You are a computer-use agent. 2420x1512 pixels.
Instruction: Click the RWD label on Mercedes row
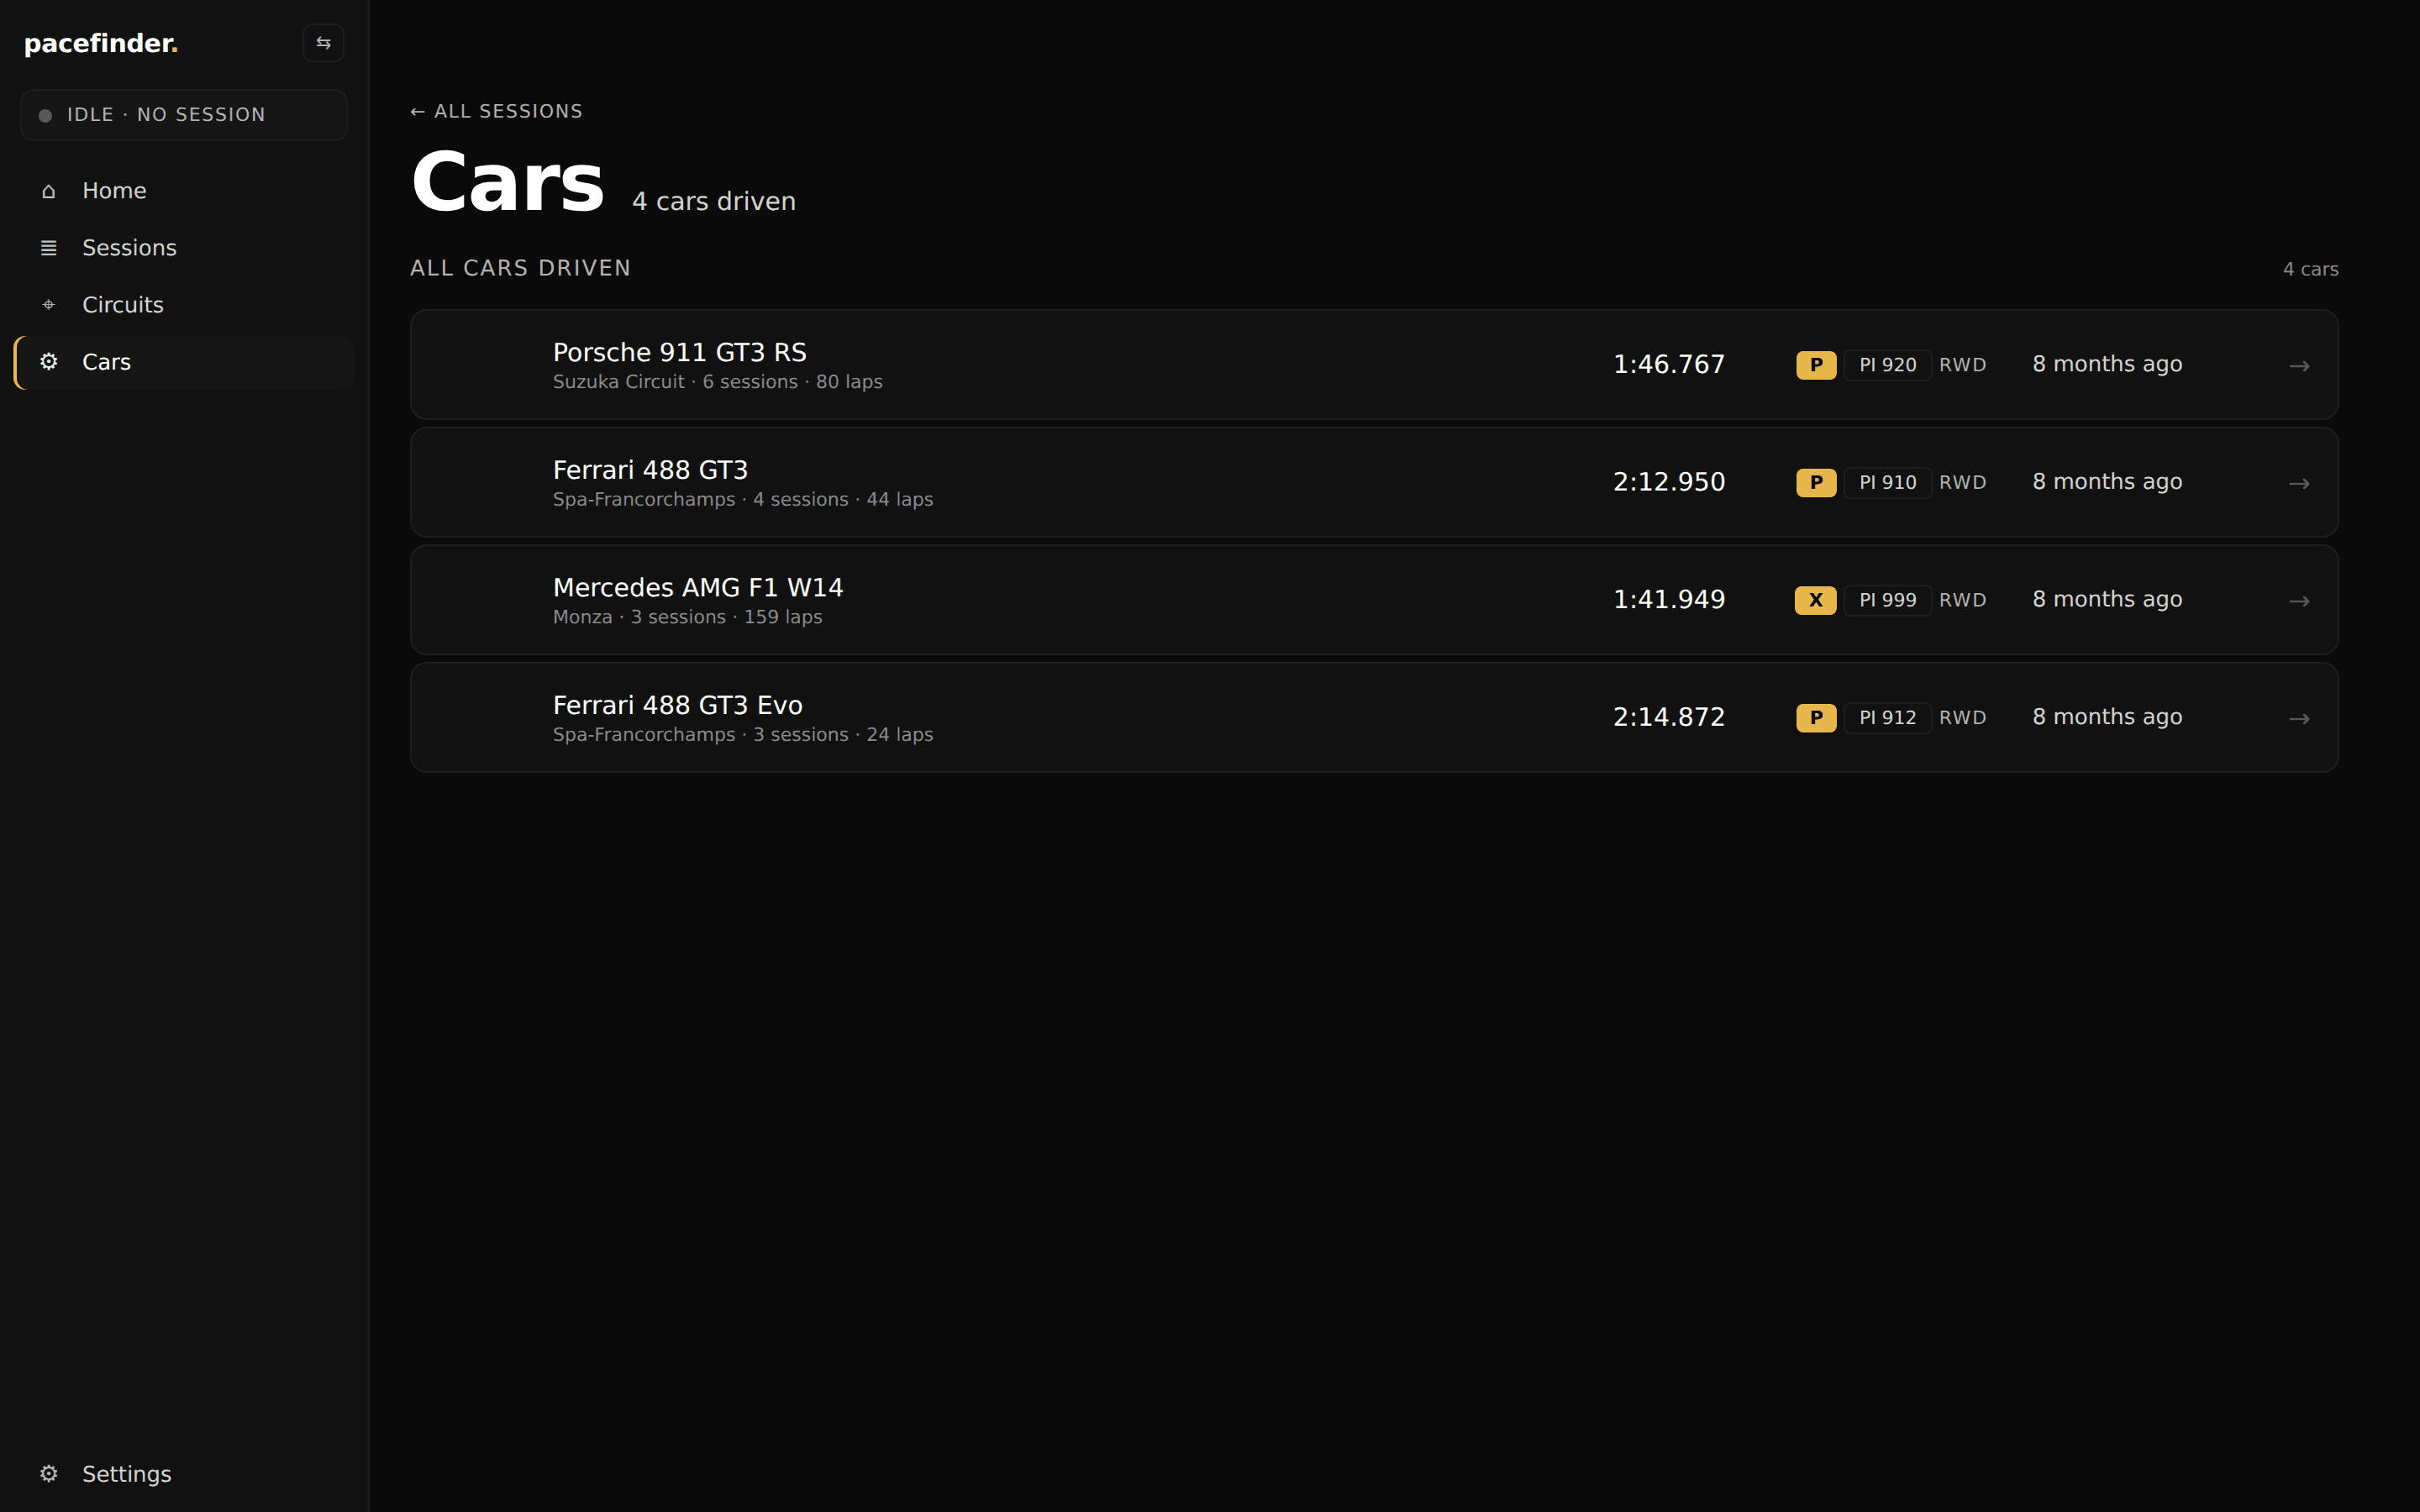1962,600
